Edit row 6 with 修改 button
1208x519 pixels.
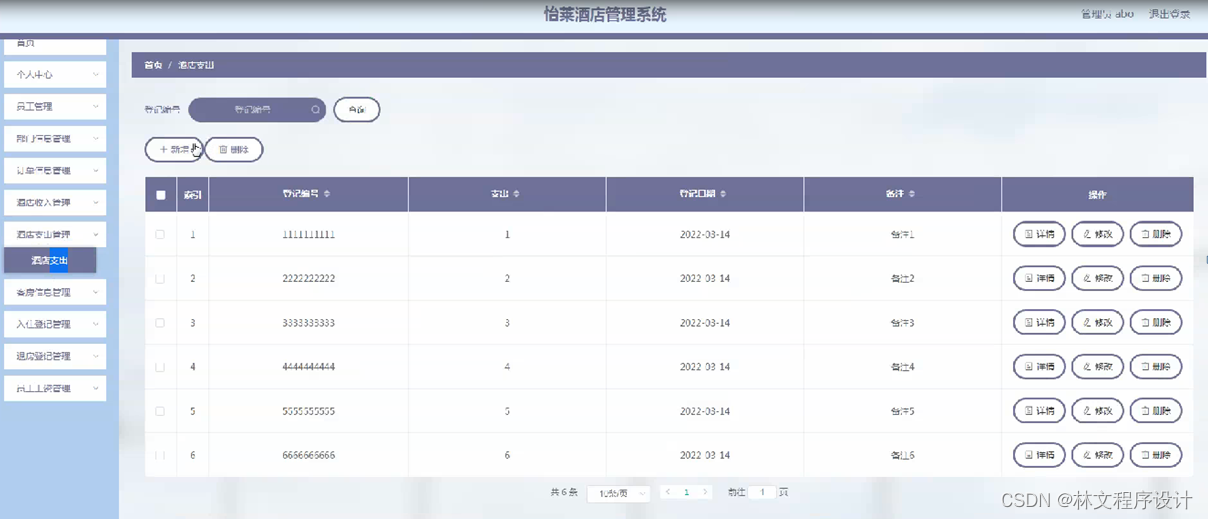pyautogui.click(x=1097, y=454)
